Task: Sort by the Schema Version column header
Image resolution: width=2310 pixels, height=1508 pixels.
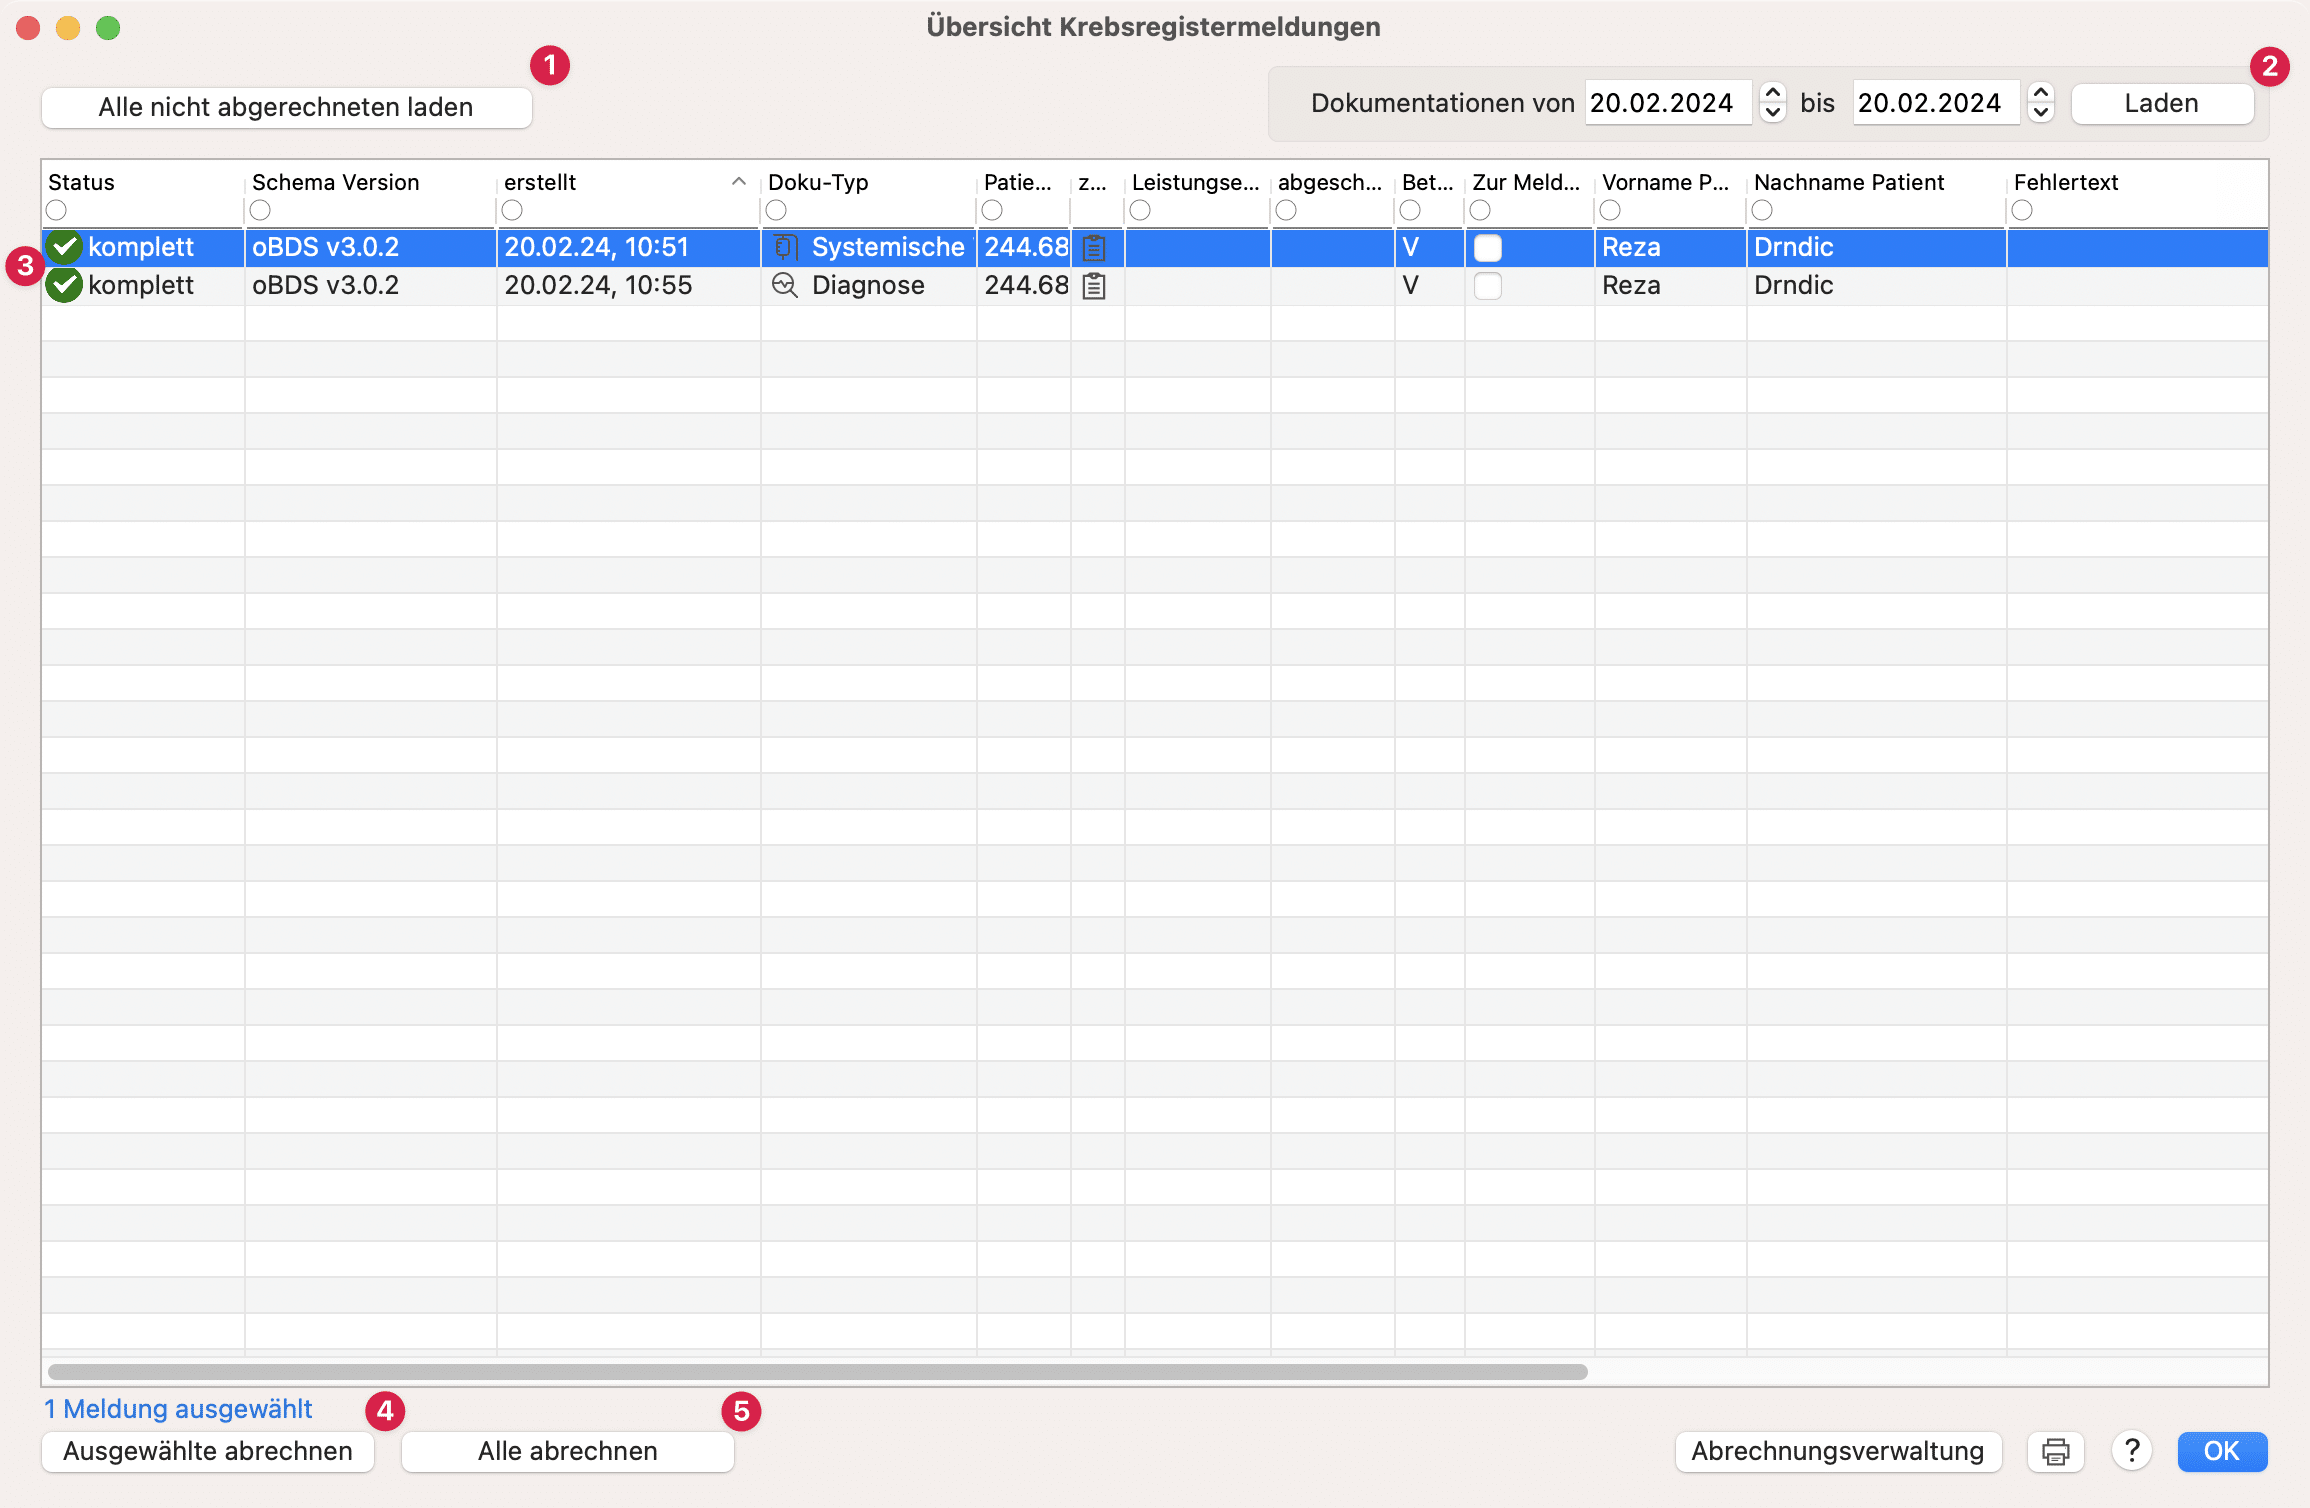Action: click(336, 182)
